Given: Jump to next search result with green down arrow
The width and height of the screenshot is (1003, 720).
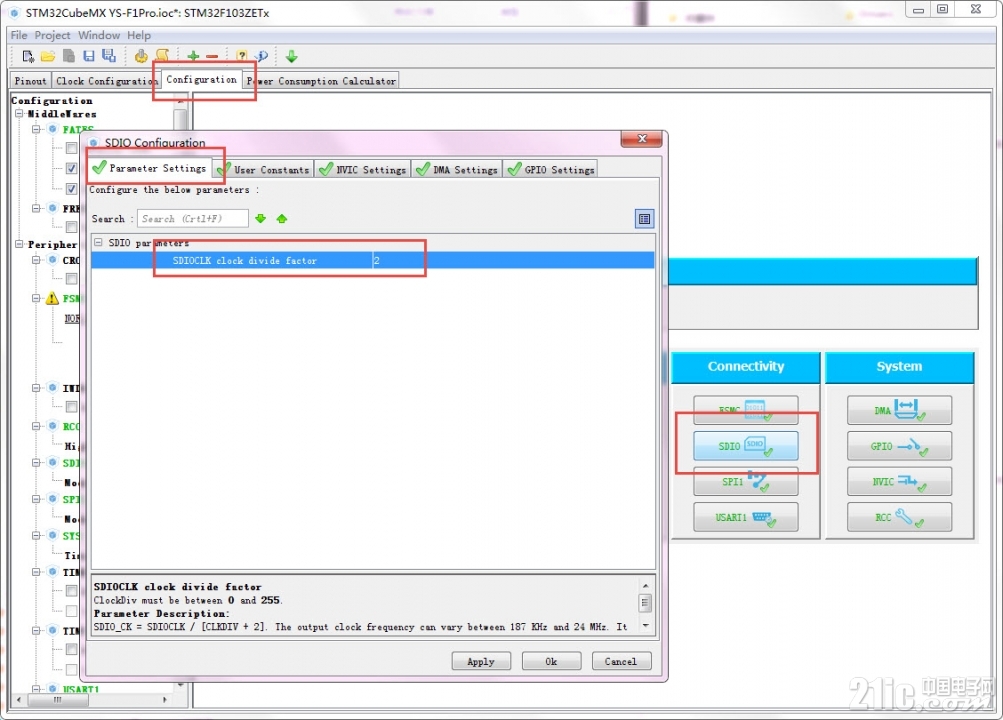Looking at the screenshot, I should [260, 219].
